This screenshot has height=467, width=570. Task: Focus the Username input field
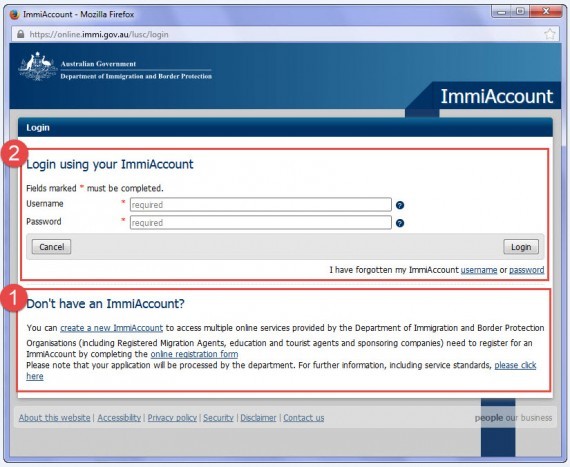(x=261, y=205)
